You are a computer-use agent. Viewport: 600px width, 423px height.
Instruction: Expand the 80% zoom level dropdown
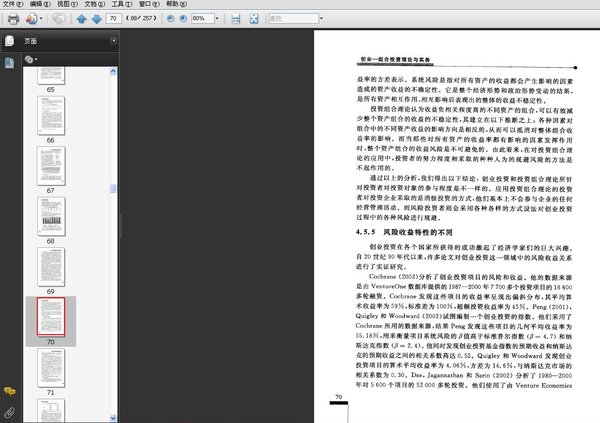coord(216,18)
